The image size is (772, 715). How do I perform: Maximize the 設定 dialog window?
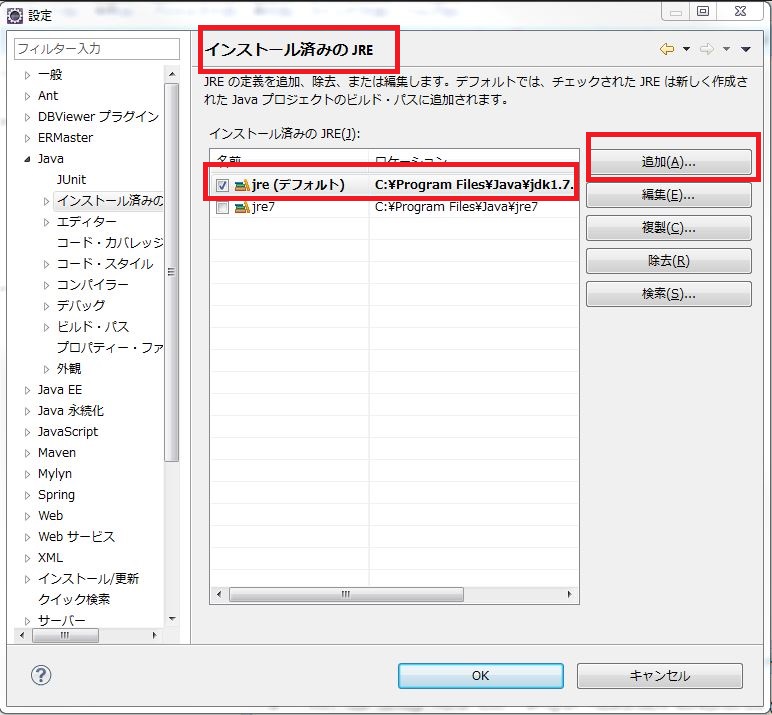coord(703,11)
